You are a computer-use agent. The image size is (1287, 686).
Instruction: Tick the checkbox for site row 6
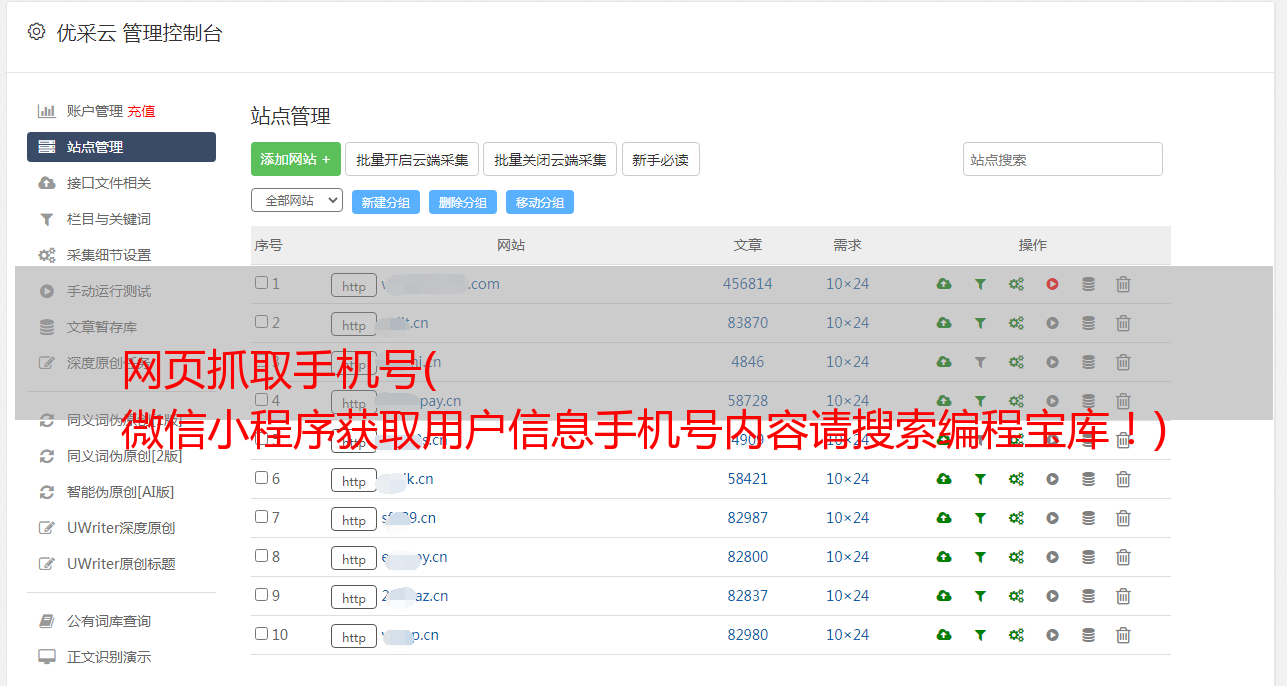click(x=261, y=478)
